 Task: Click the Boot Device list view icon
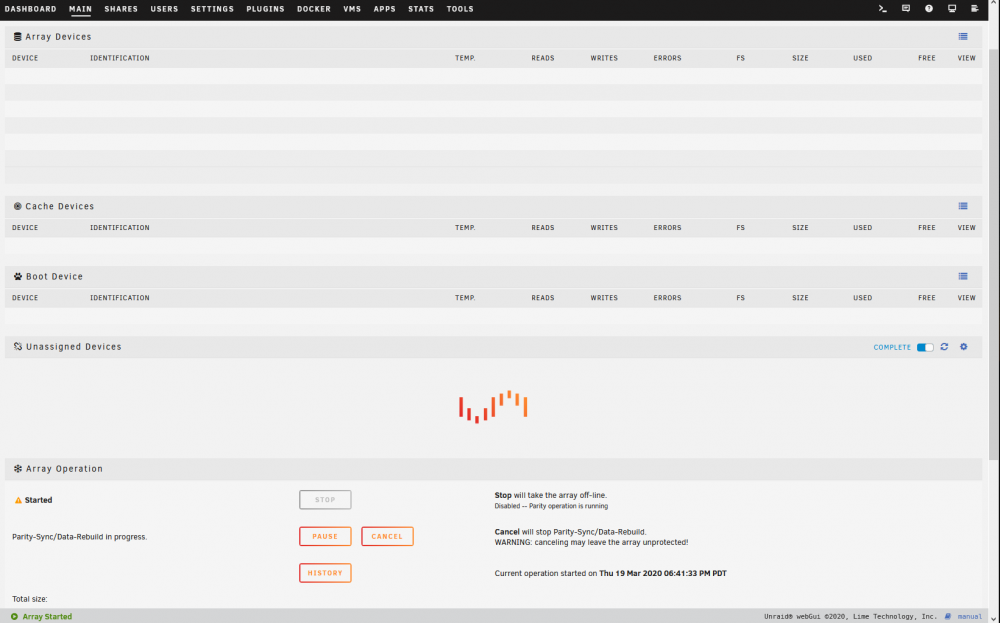click(x=963, y=276)
